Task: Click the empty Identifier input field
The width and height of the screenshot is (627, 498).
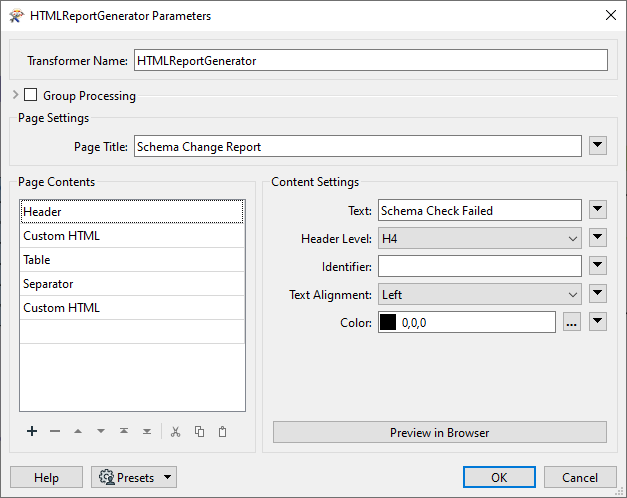Action: pyautogui.click(x=479, y=266)
